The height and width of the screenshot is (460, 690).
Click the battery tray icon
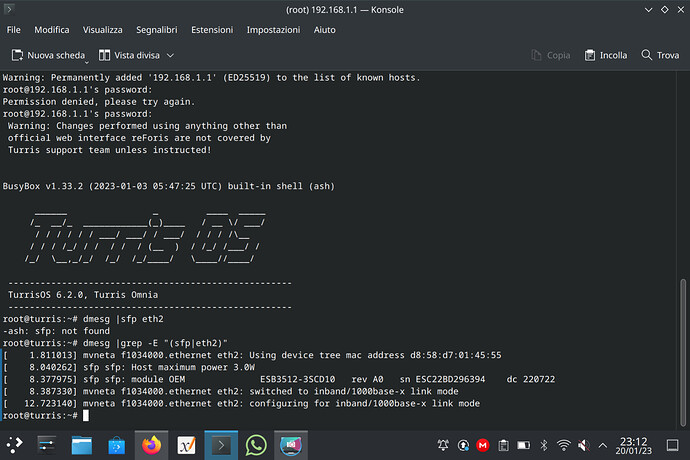[523, 445]
